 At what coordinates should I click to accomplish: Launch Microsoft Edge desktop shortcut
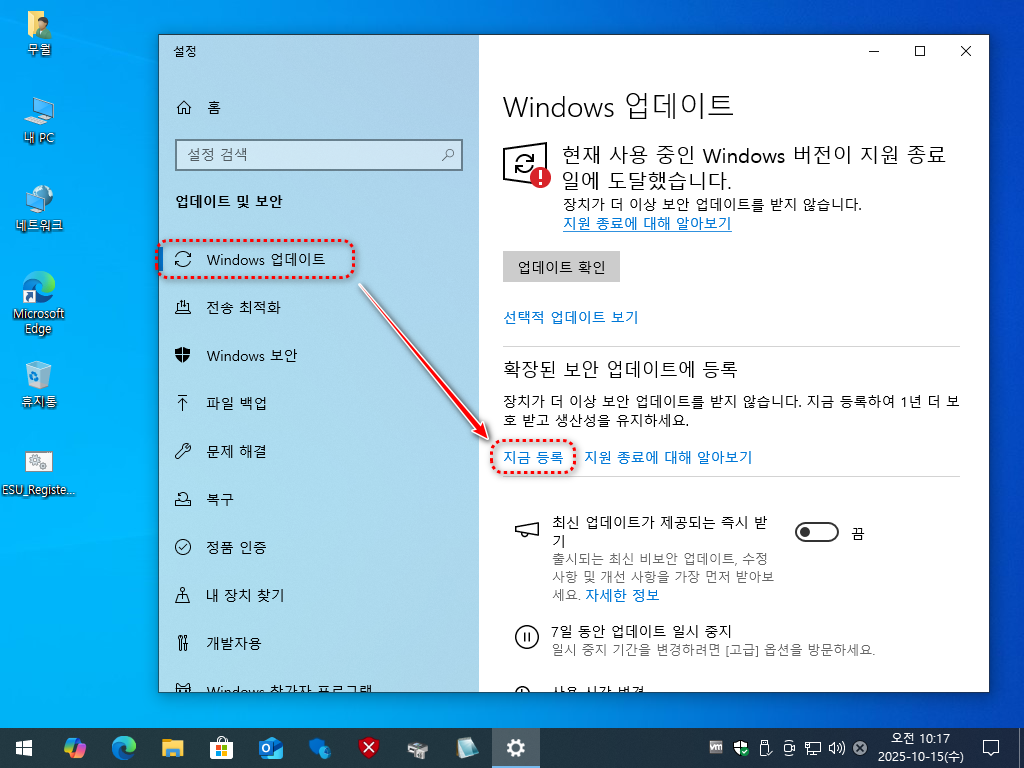point(39,304)
